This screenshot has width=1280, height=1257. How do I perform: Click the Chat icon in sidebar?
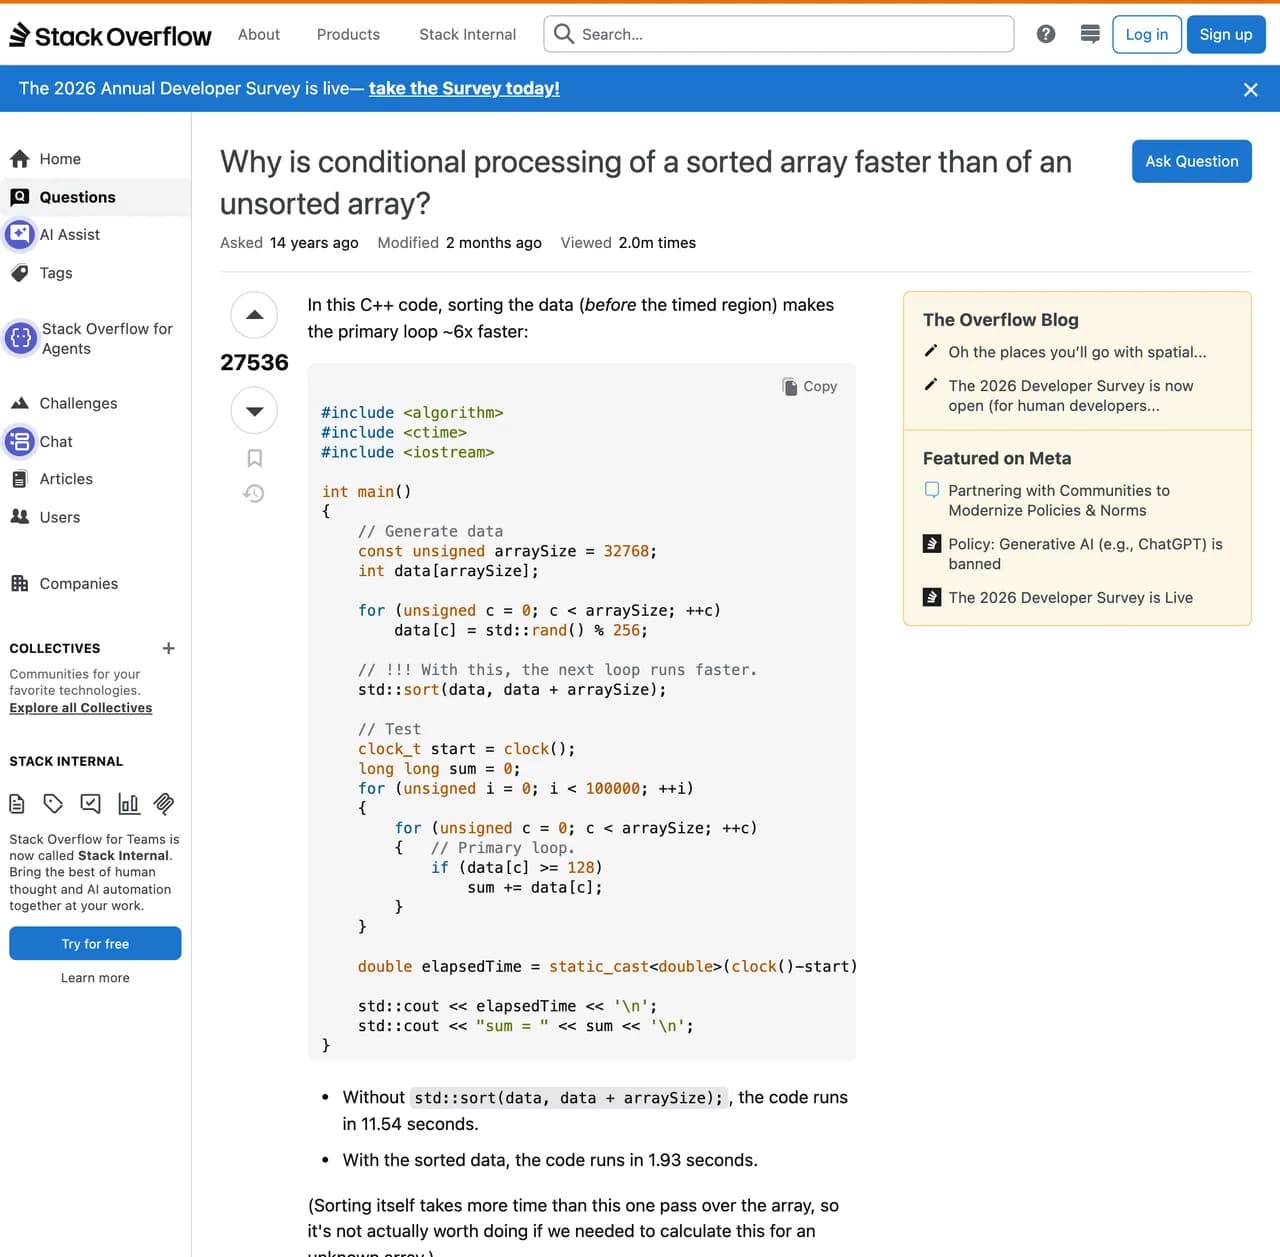pos(19,441)
